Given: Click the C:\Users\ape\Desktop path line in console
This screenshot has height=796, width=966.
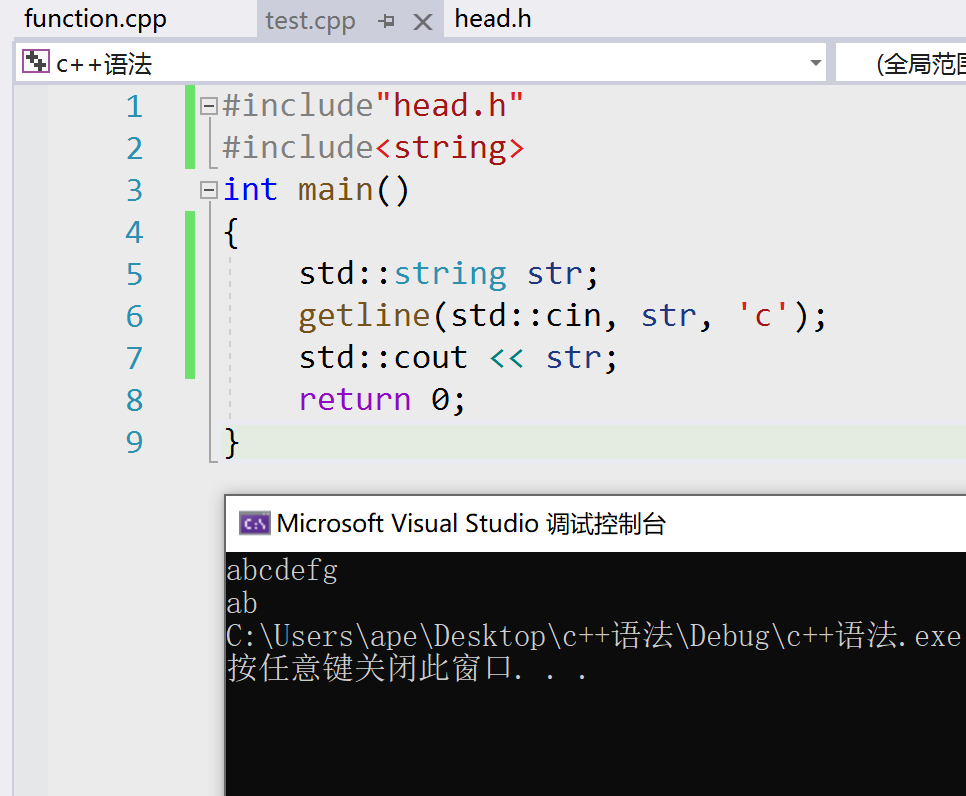Looking at the screenshot, I should (594, 636).
